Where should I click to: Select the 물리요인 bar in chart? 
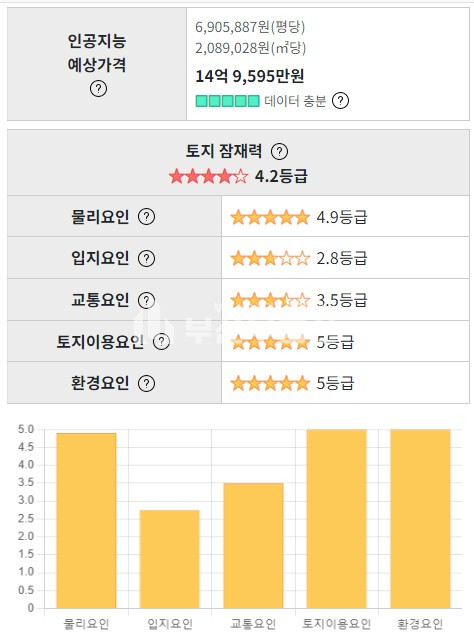(86, 520)
